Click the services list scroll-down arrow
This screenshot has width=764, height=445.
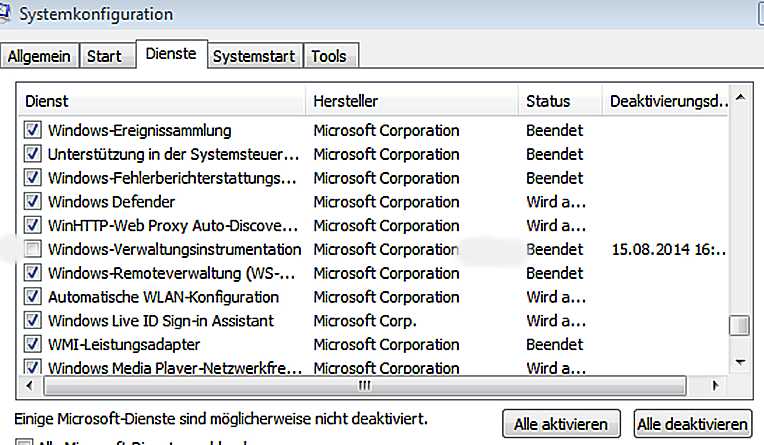pyautogui.click(x=741, y=361)
